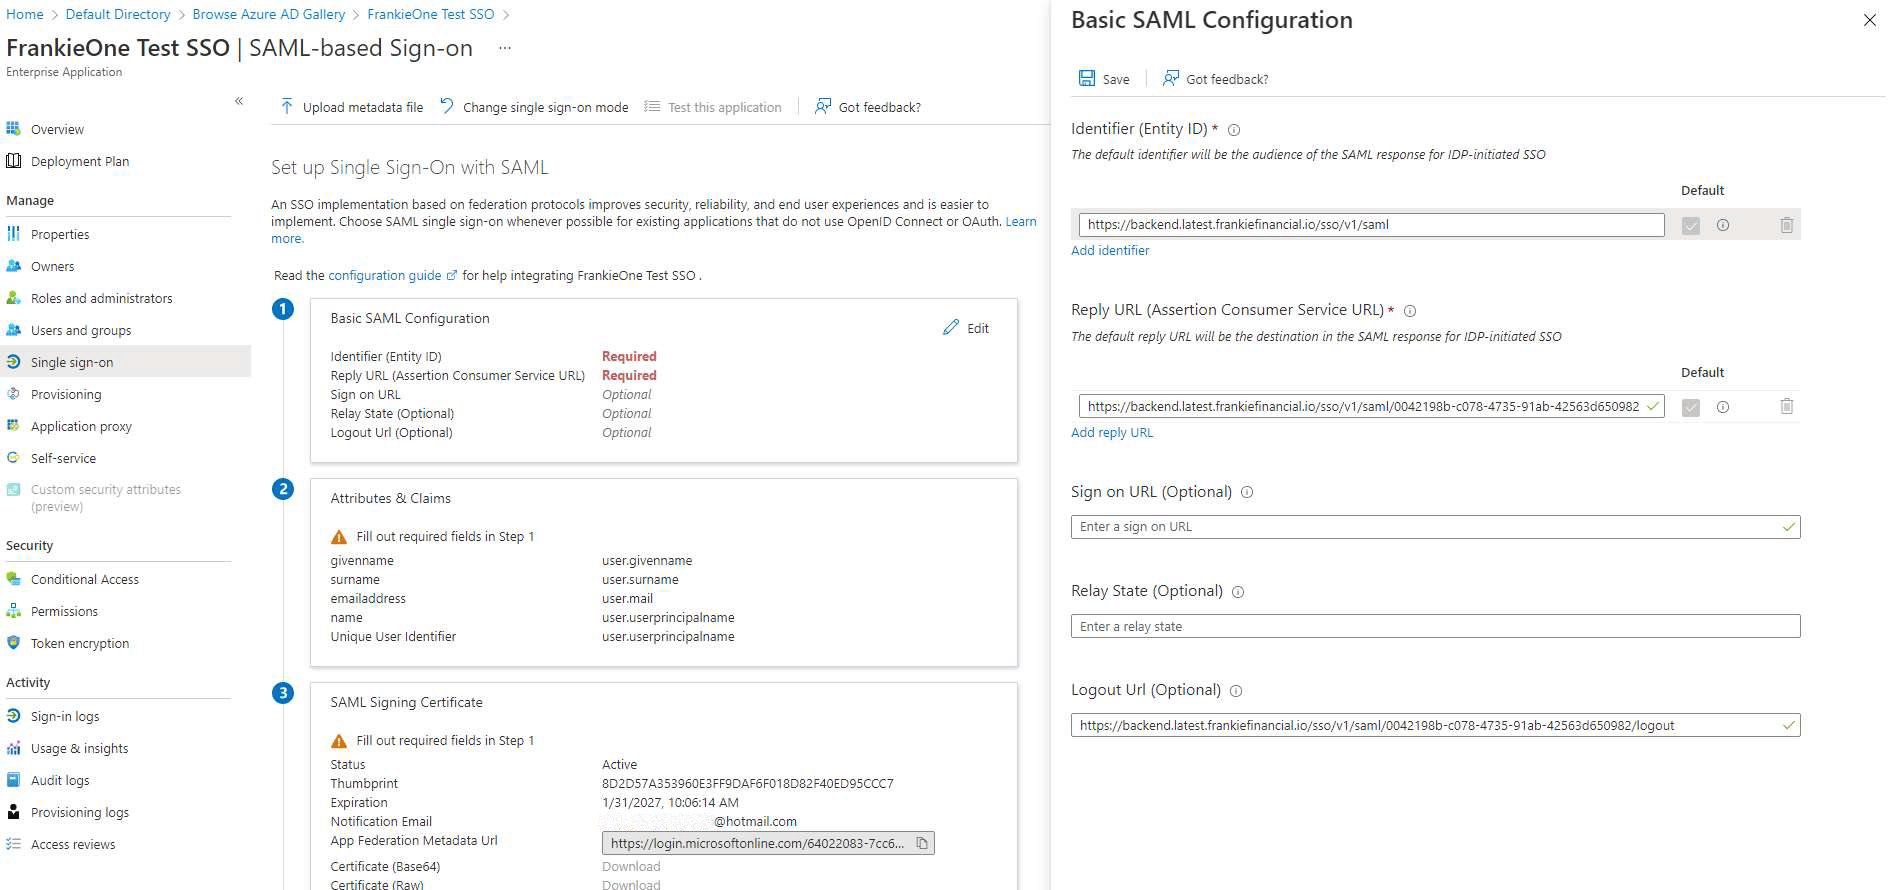Click the Upload metadata file icon
This screenshot has width=1901, height=890.
(x=287, y=107)
